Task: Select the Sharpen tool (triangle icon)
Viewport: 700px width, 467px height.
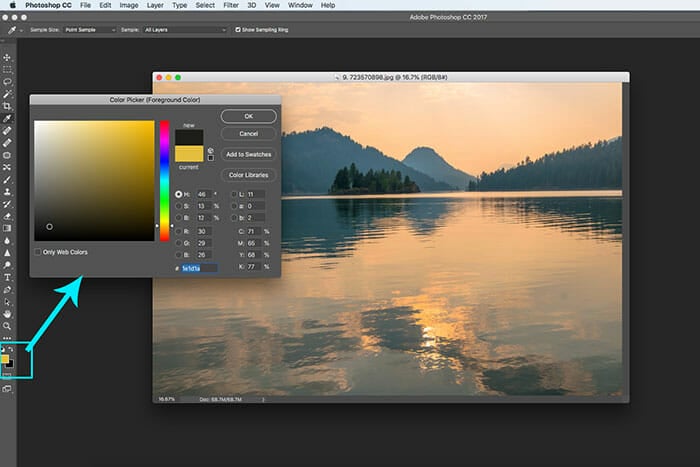Action: click(x=7, y=253)
